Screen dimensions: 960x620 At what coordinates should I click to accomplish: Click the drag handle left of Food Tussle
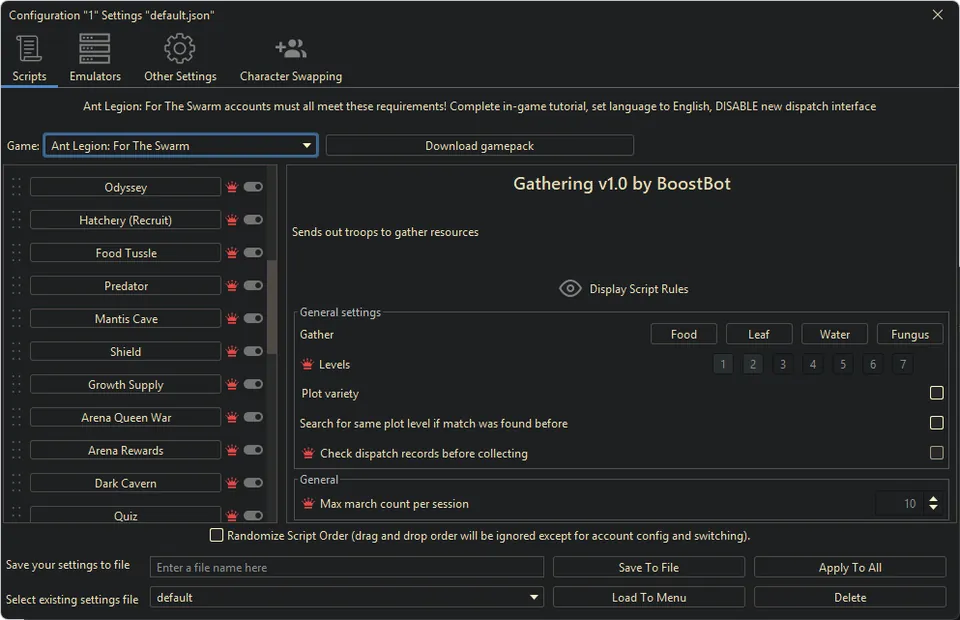(x=17, y=253)
